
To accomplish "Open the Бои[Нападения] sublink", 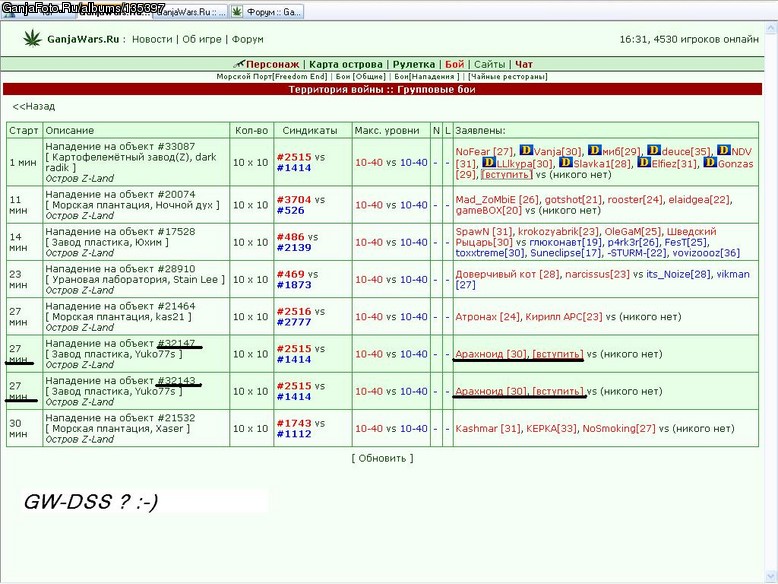I will (x=427, y=76).
